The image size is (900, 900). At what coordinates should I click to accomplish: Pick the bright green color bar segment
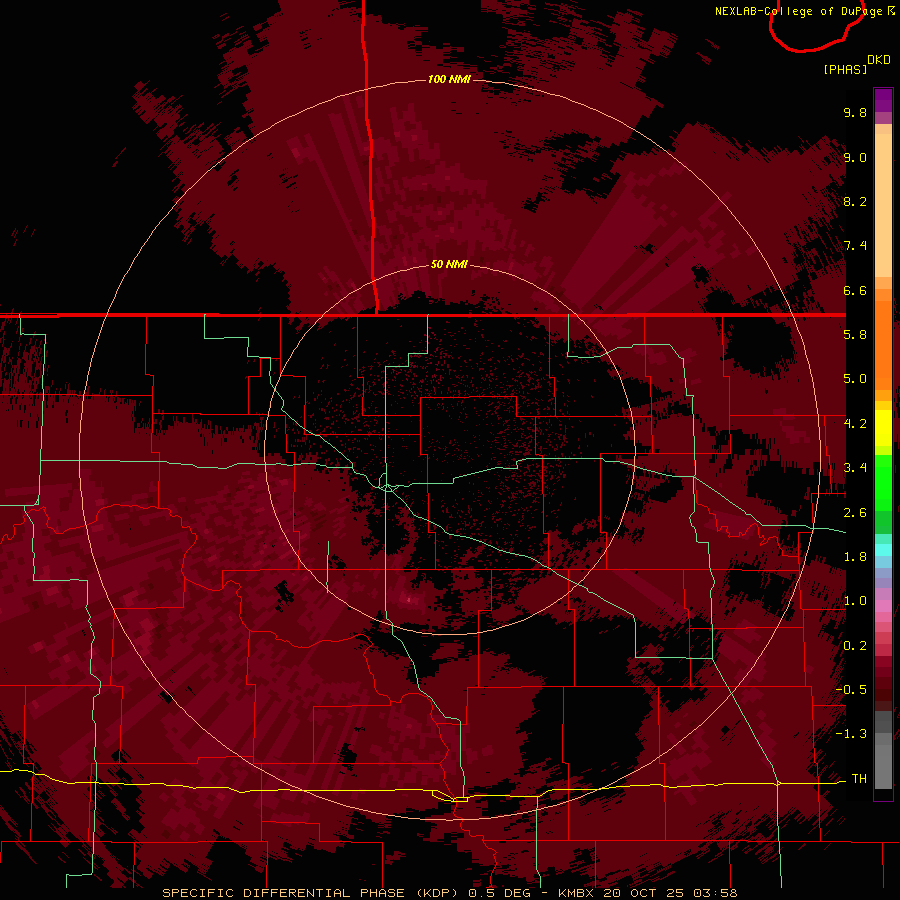point(883,483)
